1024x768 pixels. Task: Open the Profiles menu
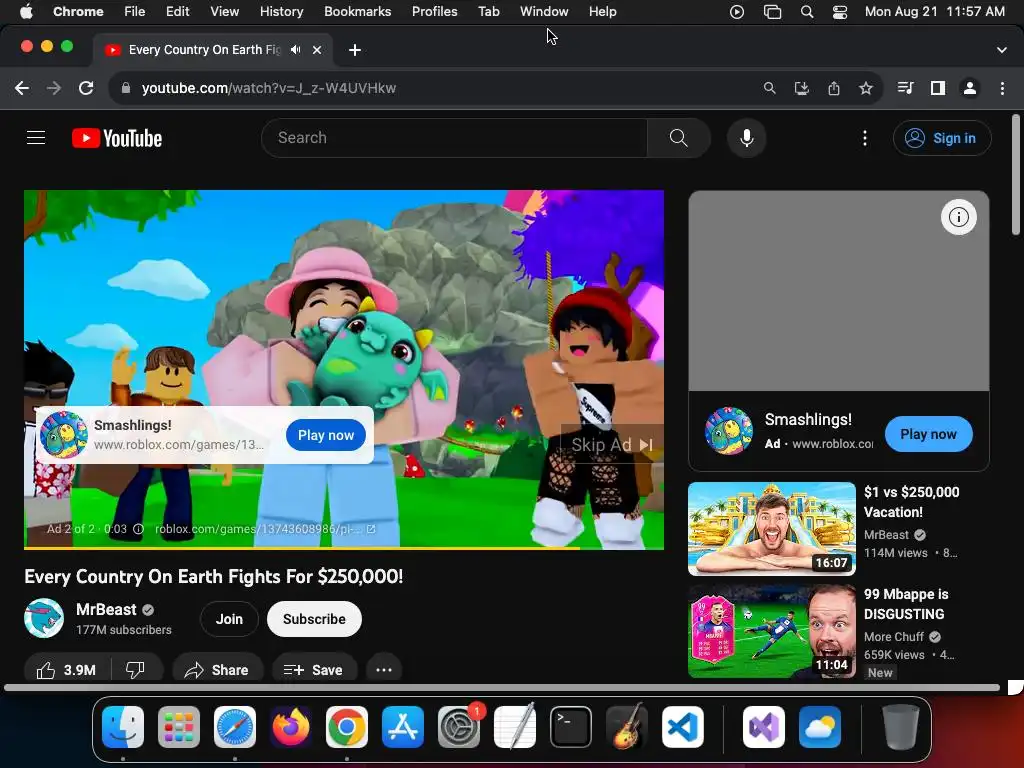point(434,12)
